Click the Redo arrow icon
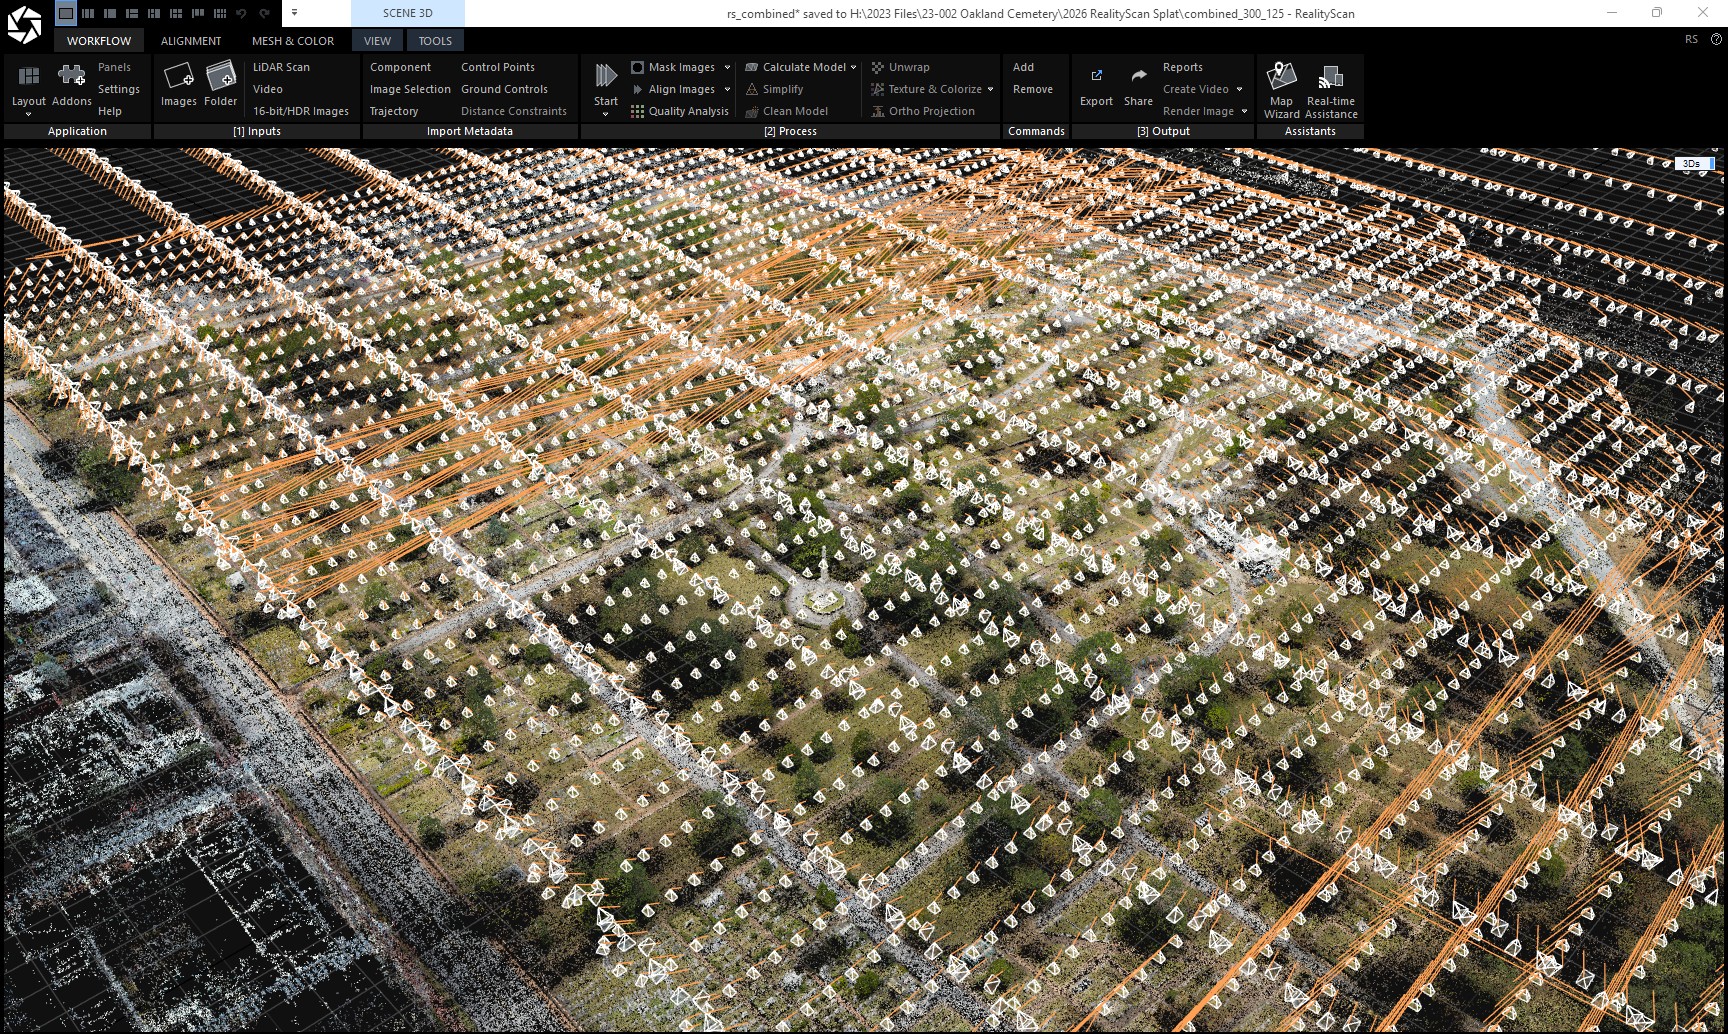This screenshot has width=1728, height=1034. click(264, 13)
